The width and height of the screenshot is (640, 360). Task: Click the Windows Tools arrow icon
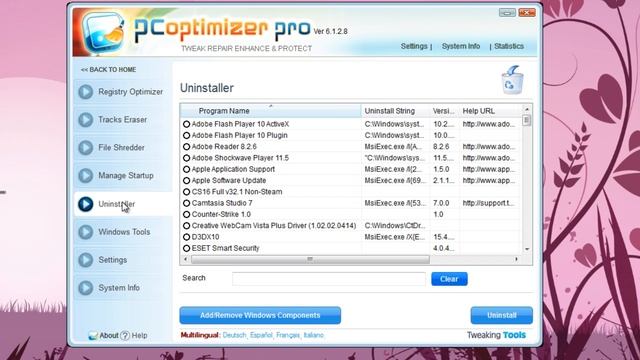86,232
